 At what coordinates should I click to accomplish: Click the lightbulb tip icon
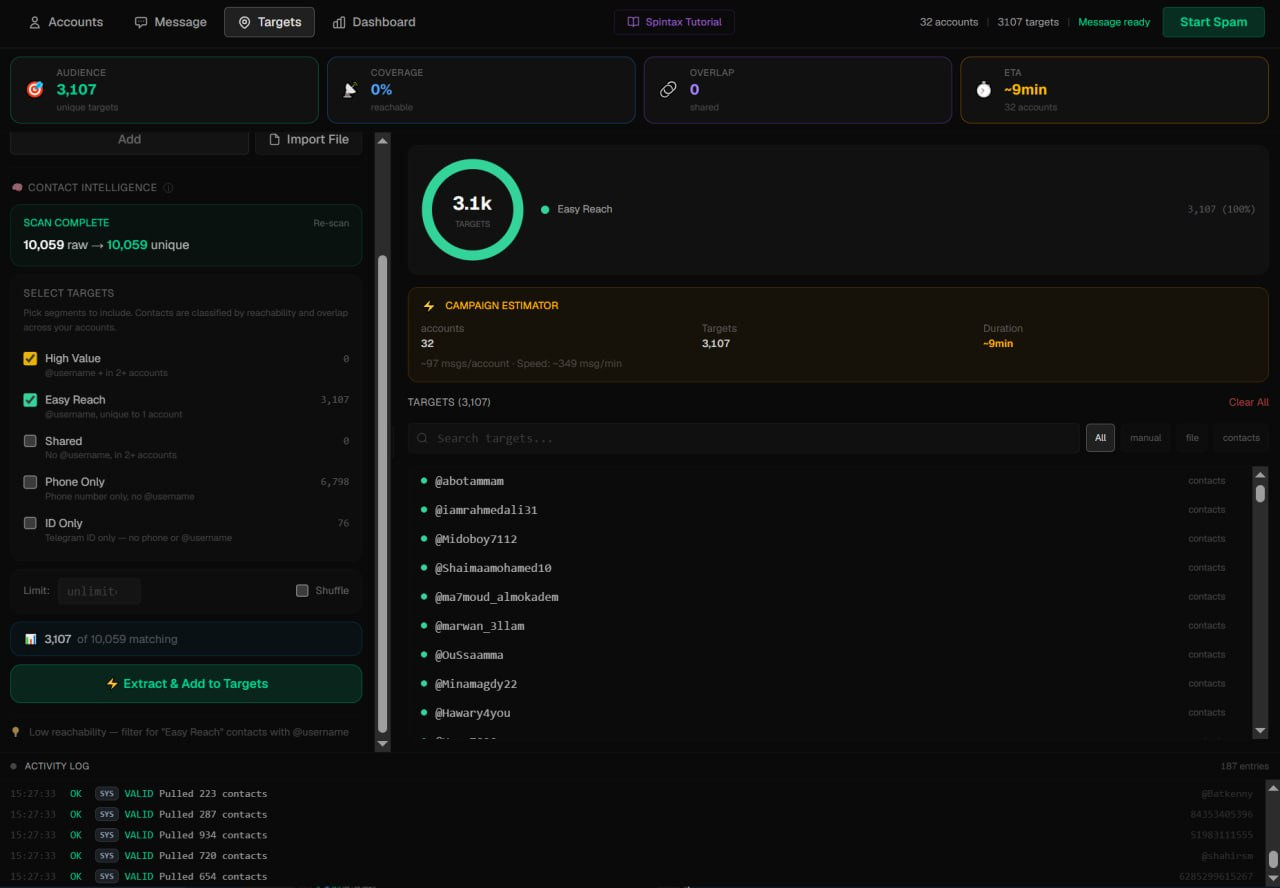coord(16,732)
